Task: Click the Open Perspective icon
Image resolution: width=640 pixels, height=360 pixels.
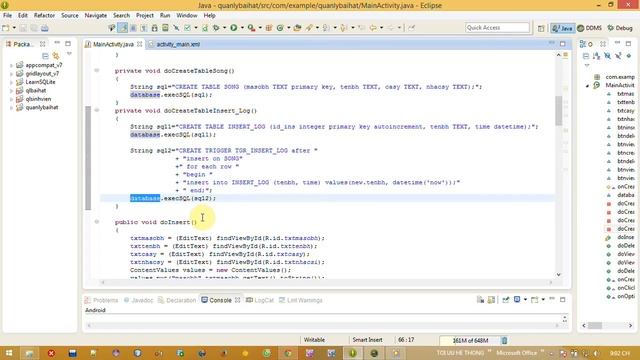Action: [541, 28]
